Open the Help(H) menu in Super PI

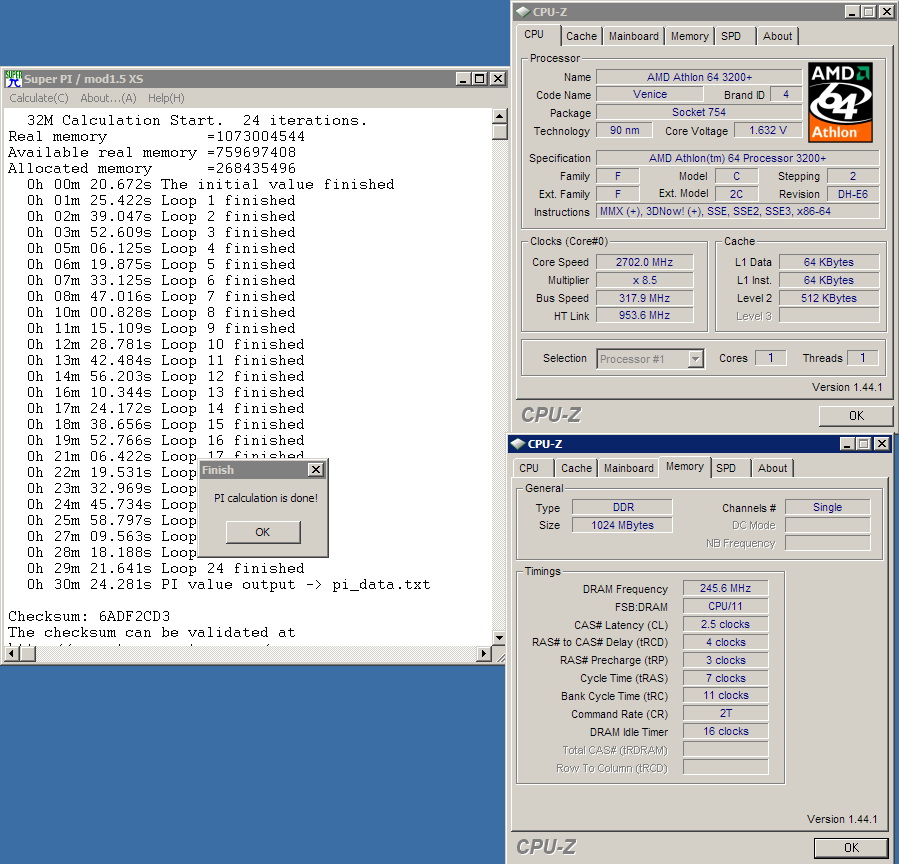(166, 98)
